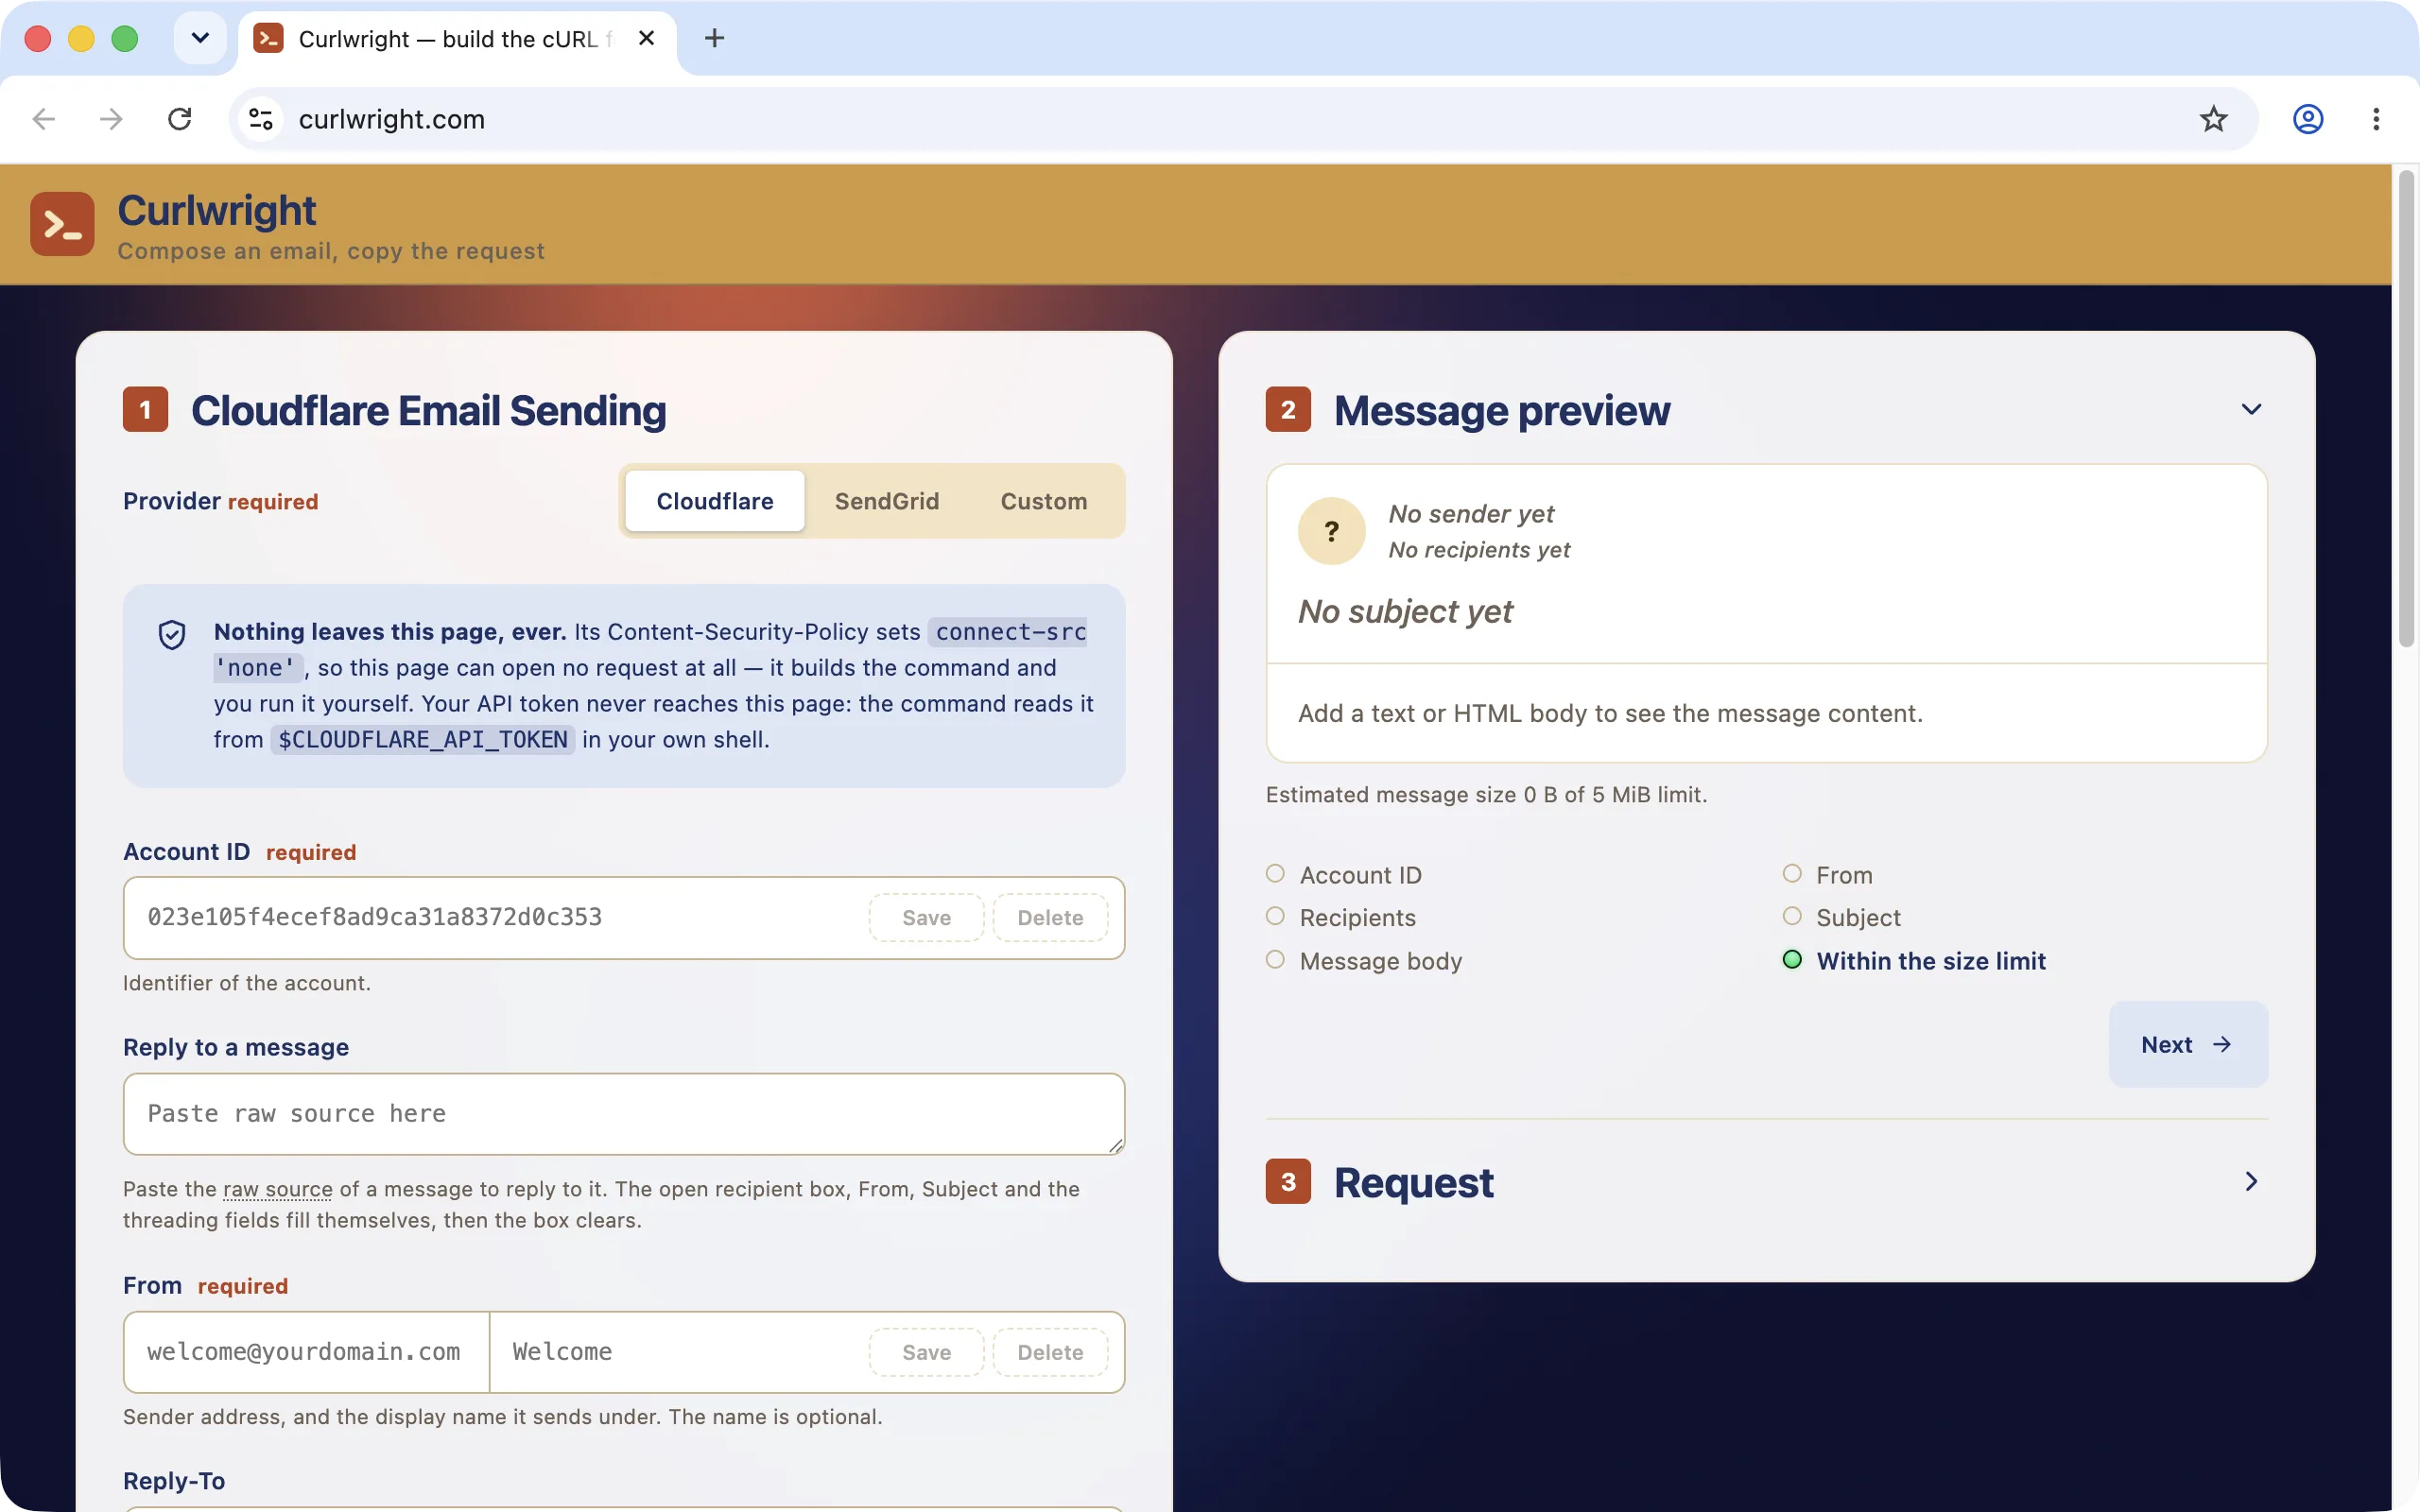Click the Curlwright title in header
This screenshot has width=2420, height=1512.
(217, 210)
